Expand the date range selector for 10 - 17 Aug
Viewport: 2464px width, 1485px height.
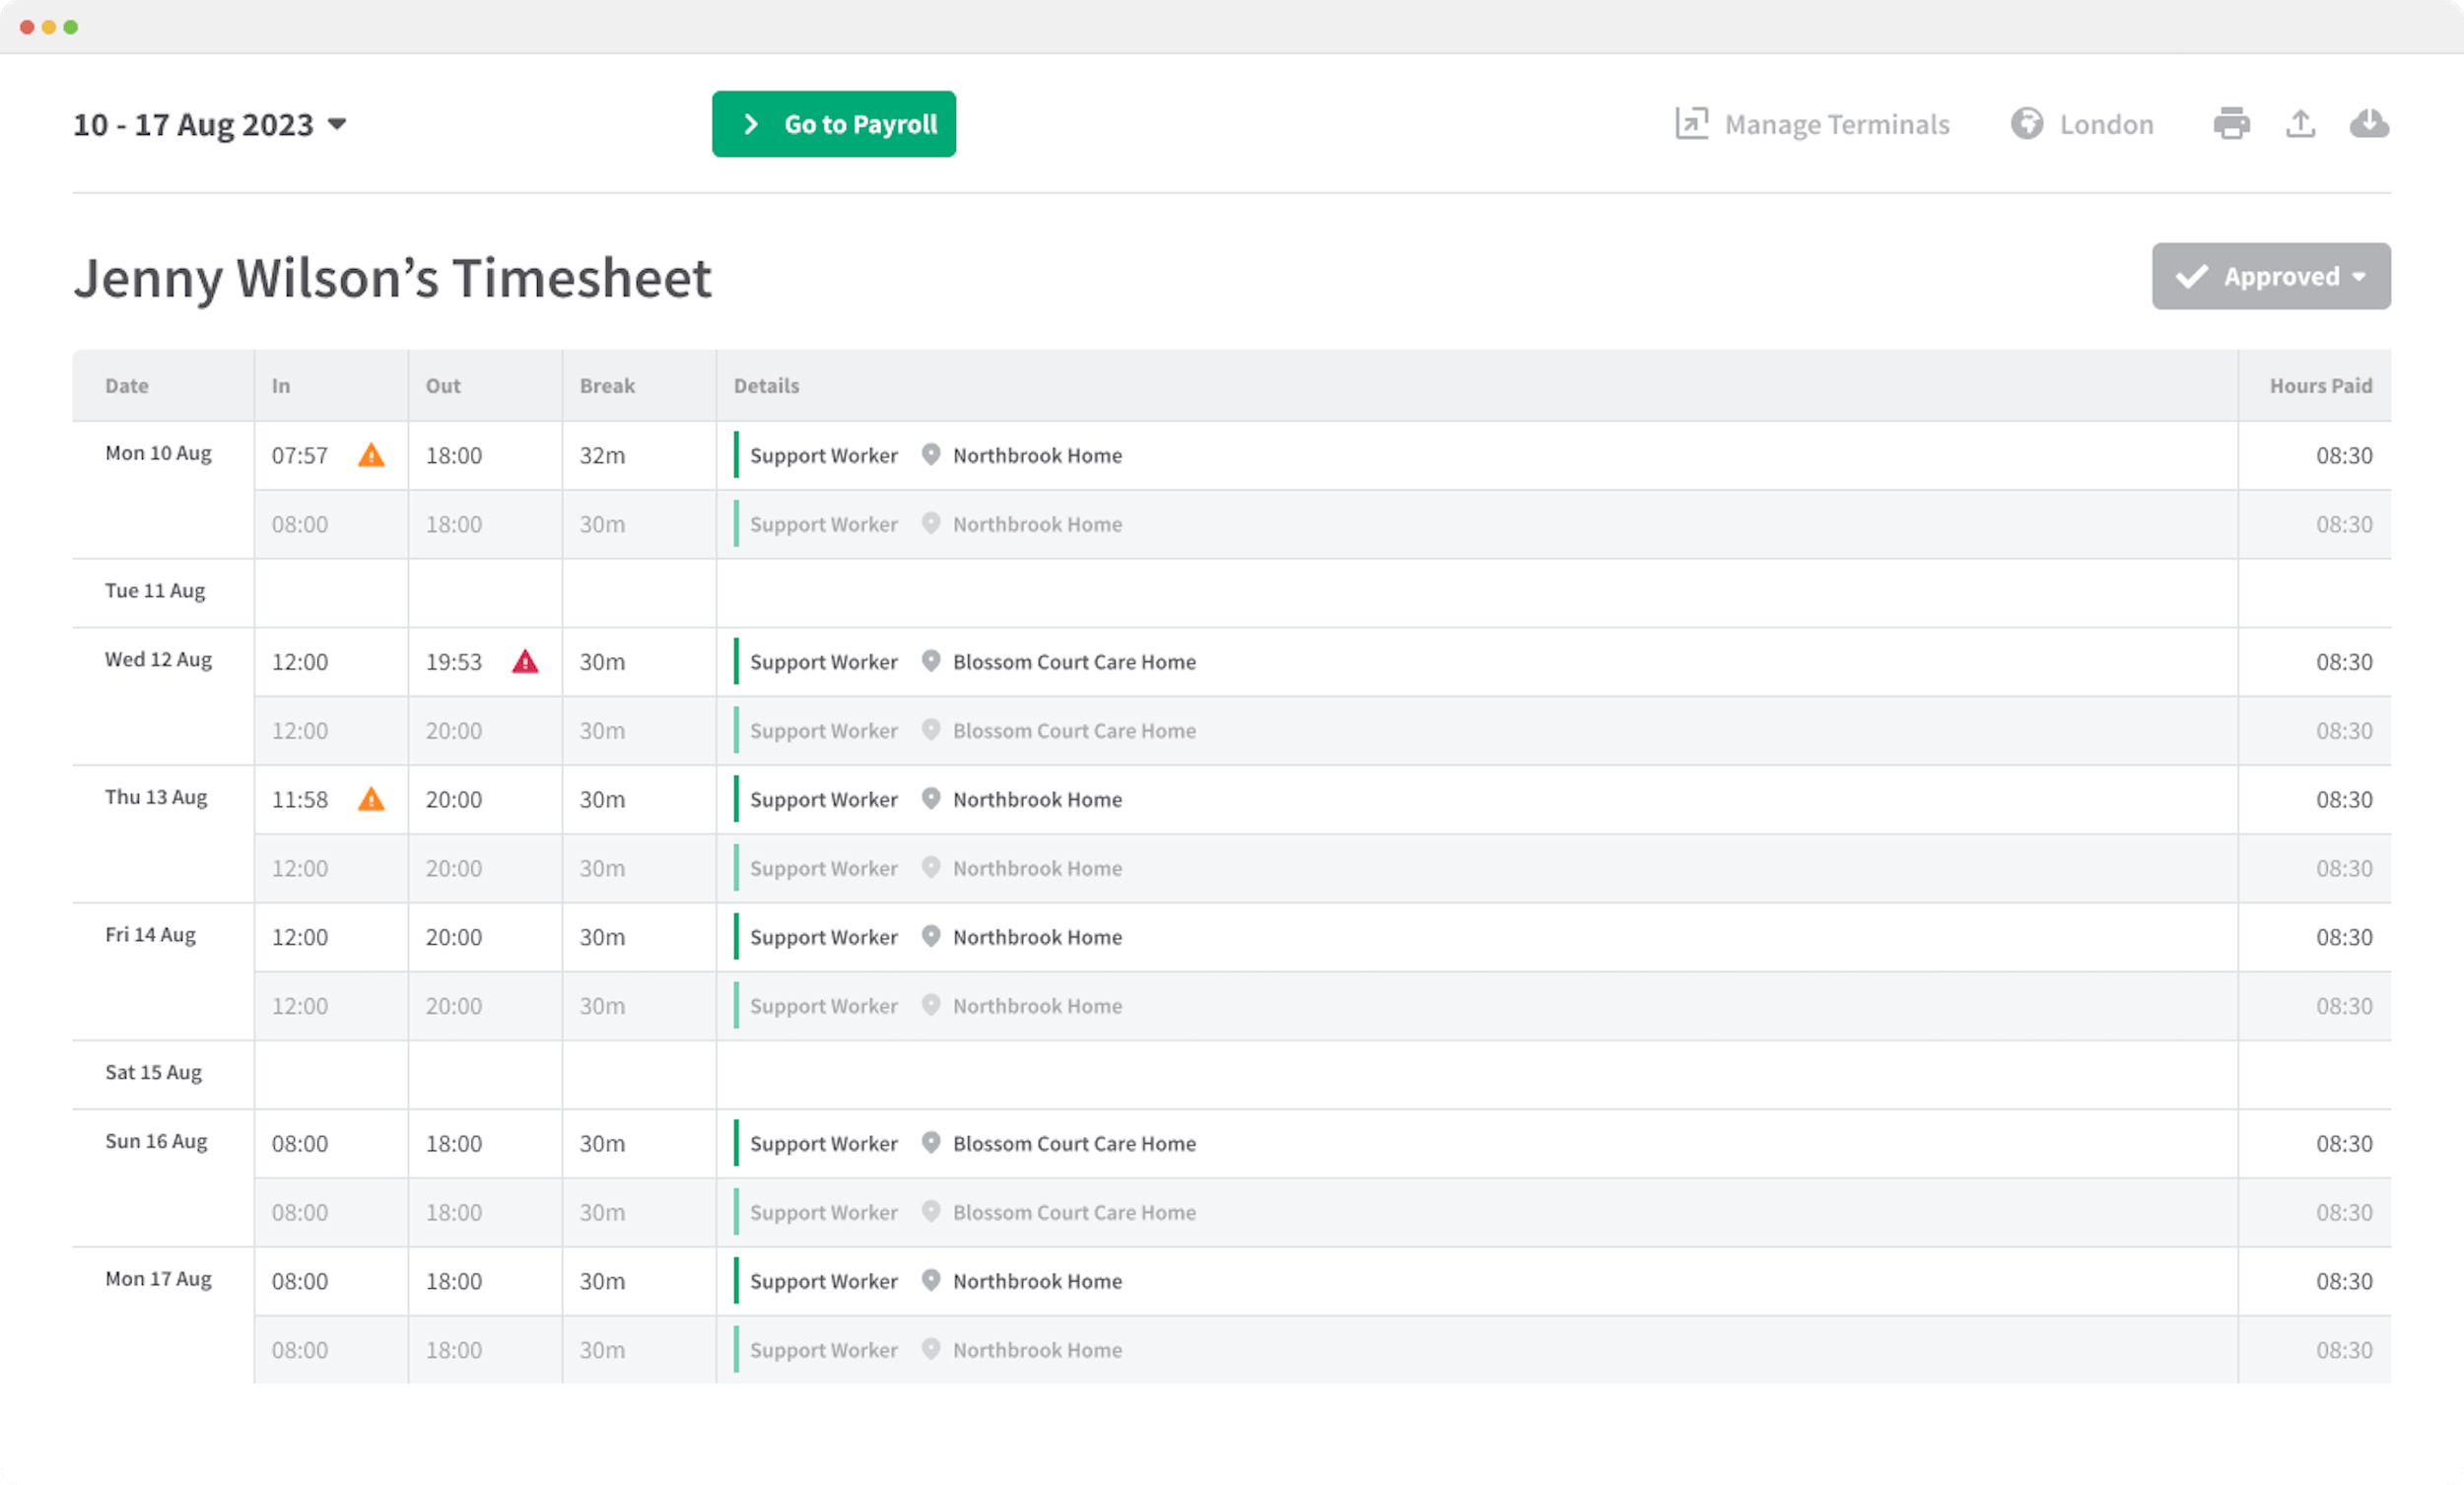click(338, 125)
